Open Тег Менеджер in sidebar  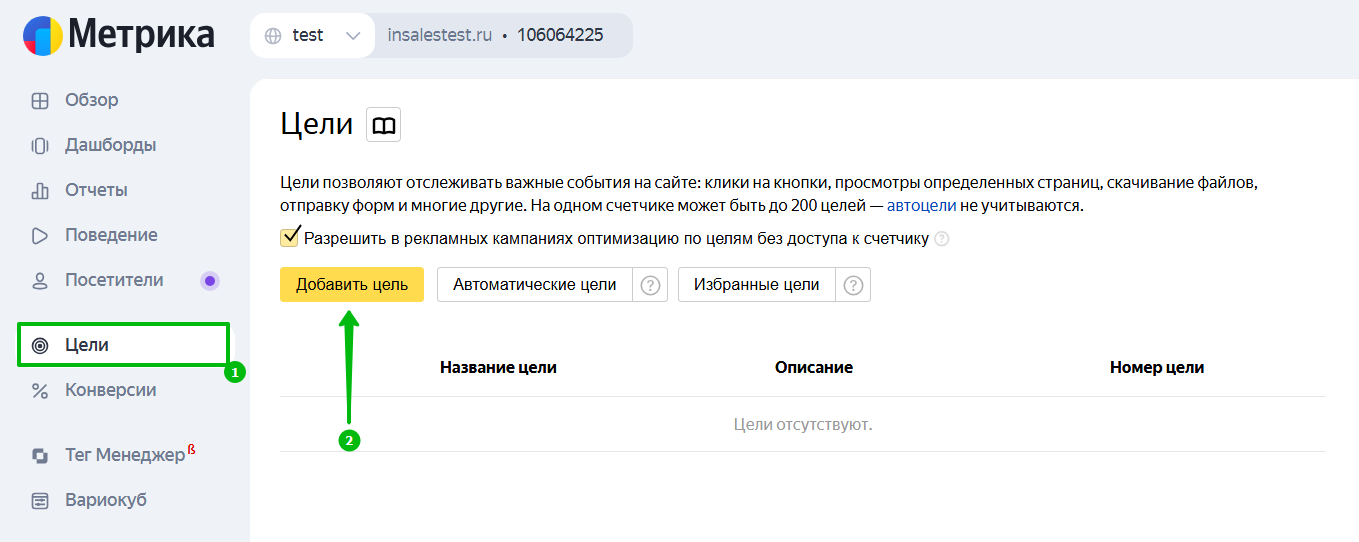[124, 455]
